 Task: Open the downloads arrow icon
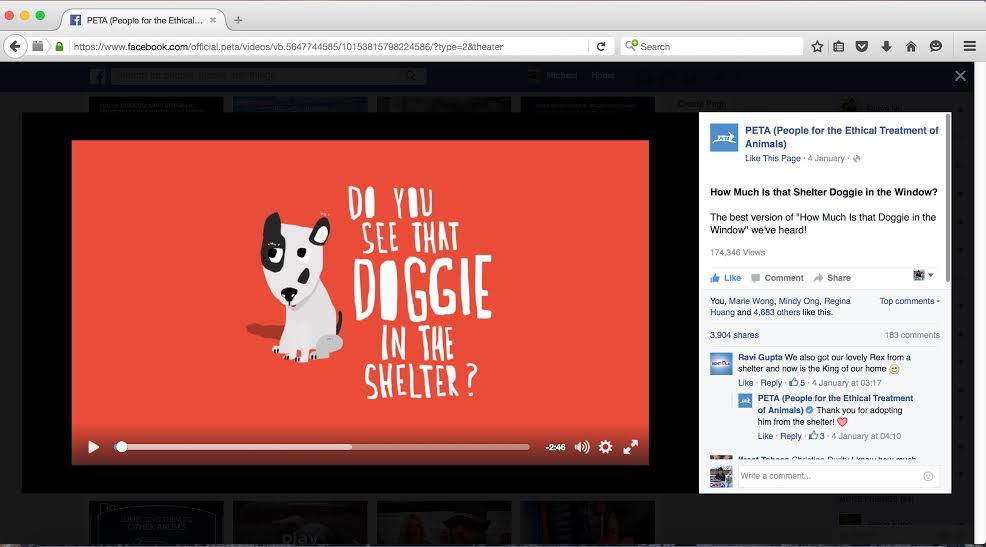click(887, 47)
